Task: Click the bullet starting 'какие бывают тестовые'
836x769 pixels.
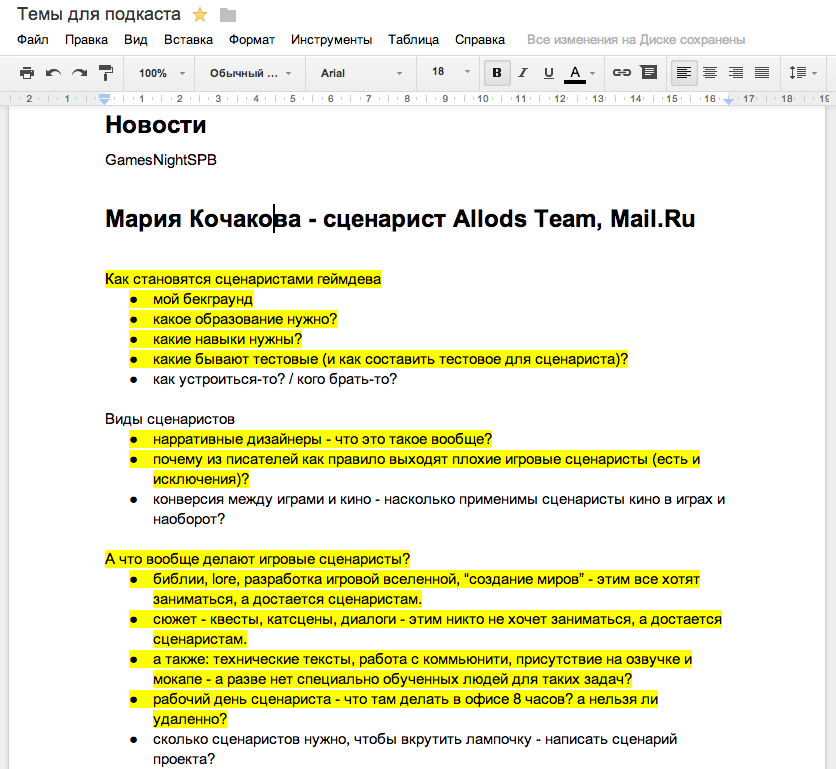Action: point(390,359)
